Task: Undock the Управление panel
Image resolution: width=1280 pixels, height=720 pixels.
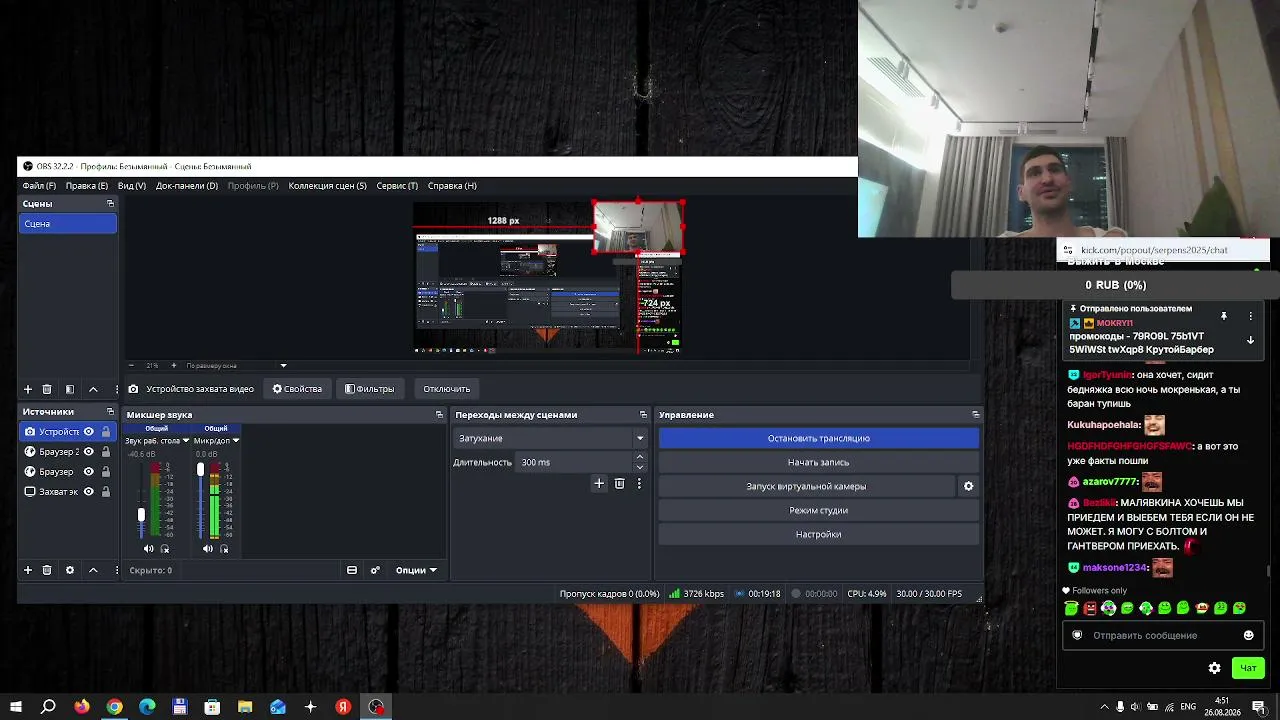Action: (x=976, y=415)
